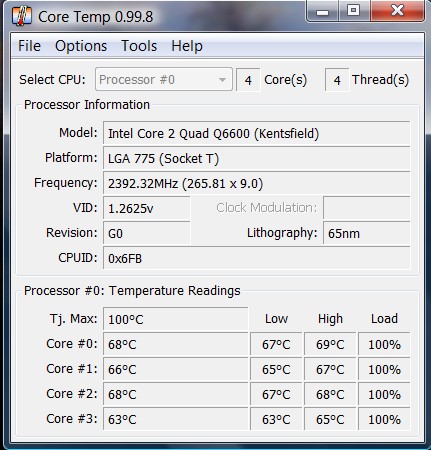Click the Tj. Max 100°C field
This screenshot has width=431, height=450.
coord(176,319)
